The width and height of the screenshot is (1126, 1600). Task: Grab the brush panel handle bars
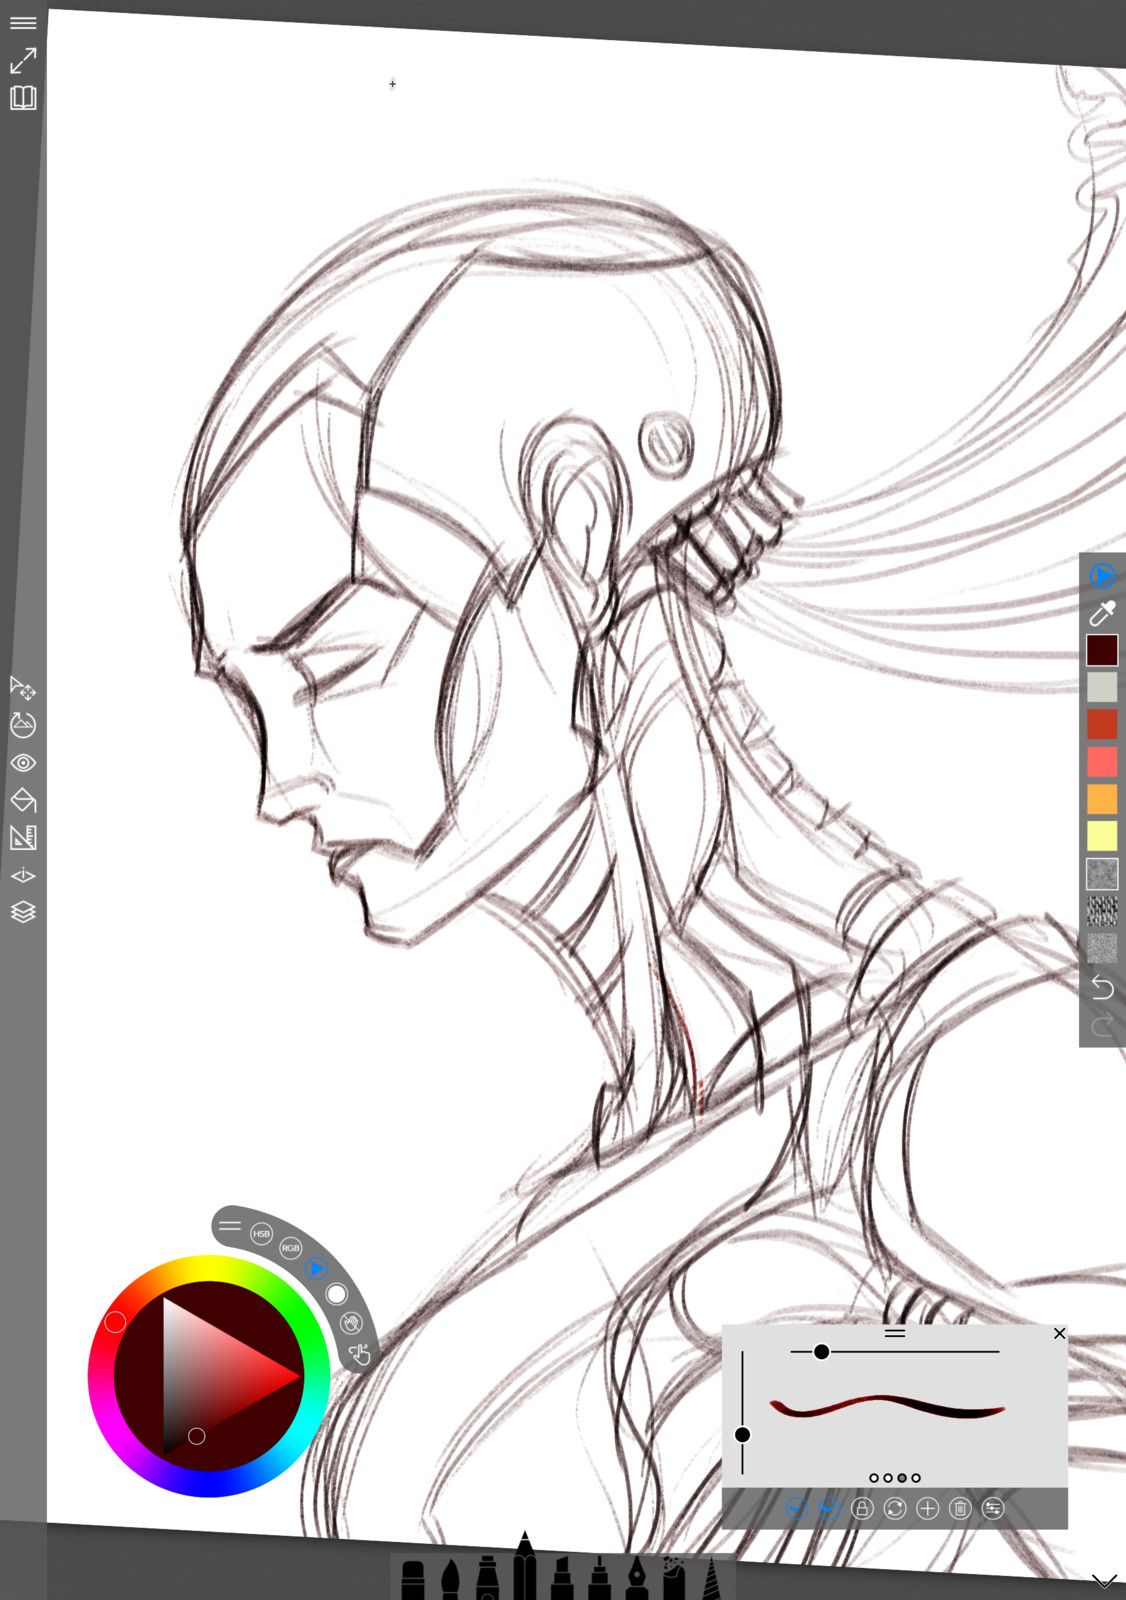[895, 1333]
